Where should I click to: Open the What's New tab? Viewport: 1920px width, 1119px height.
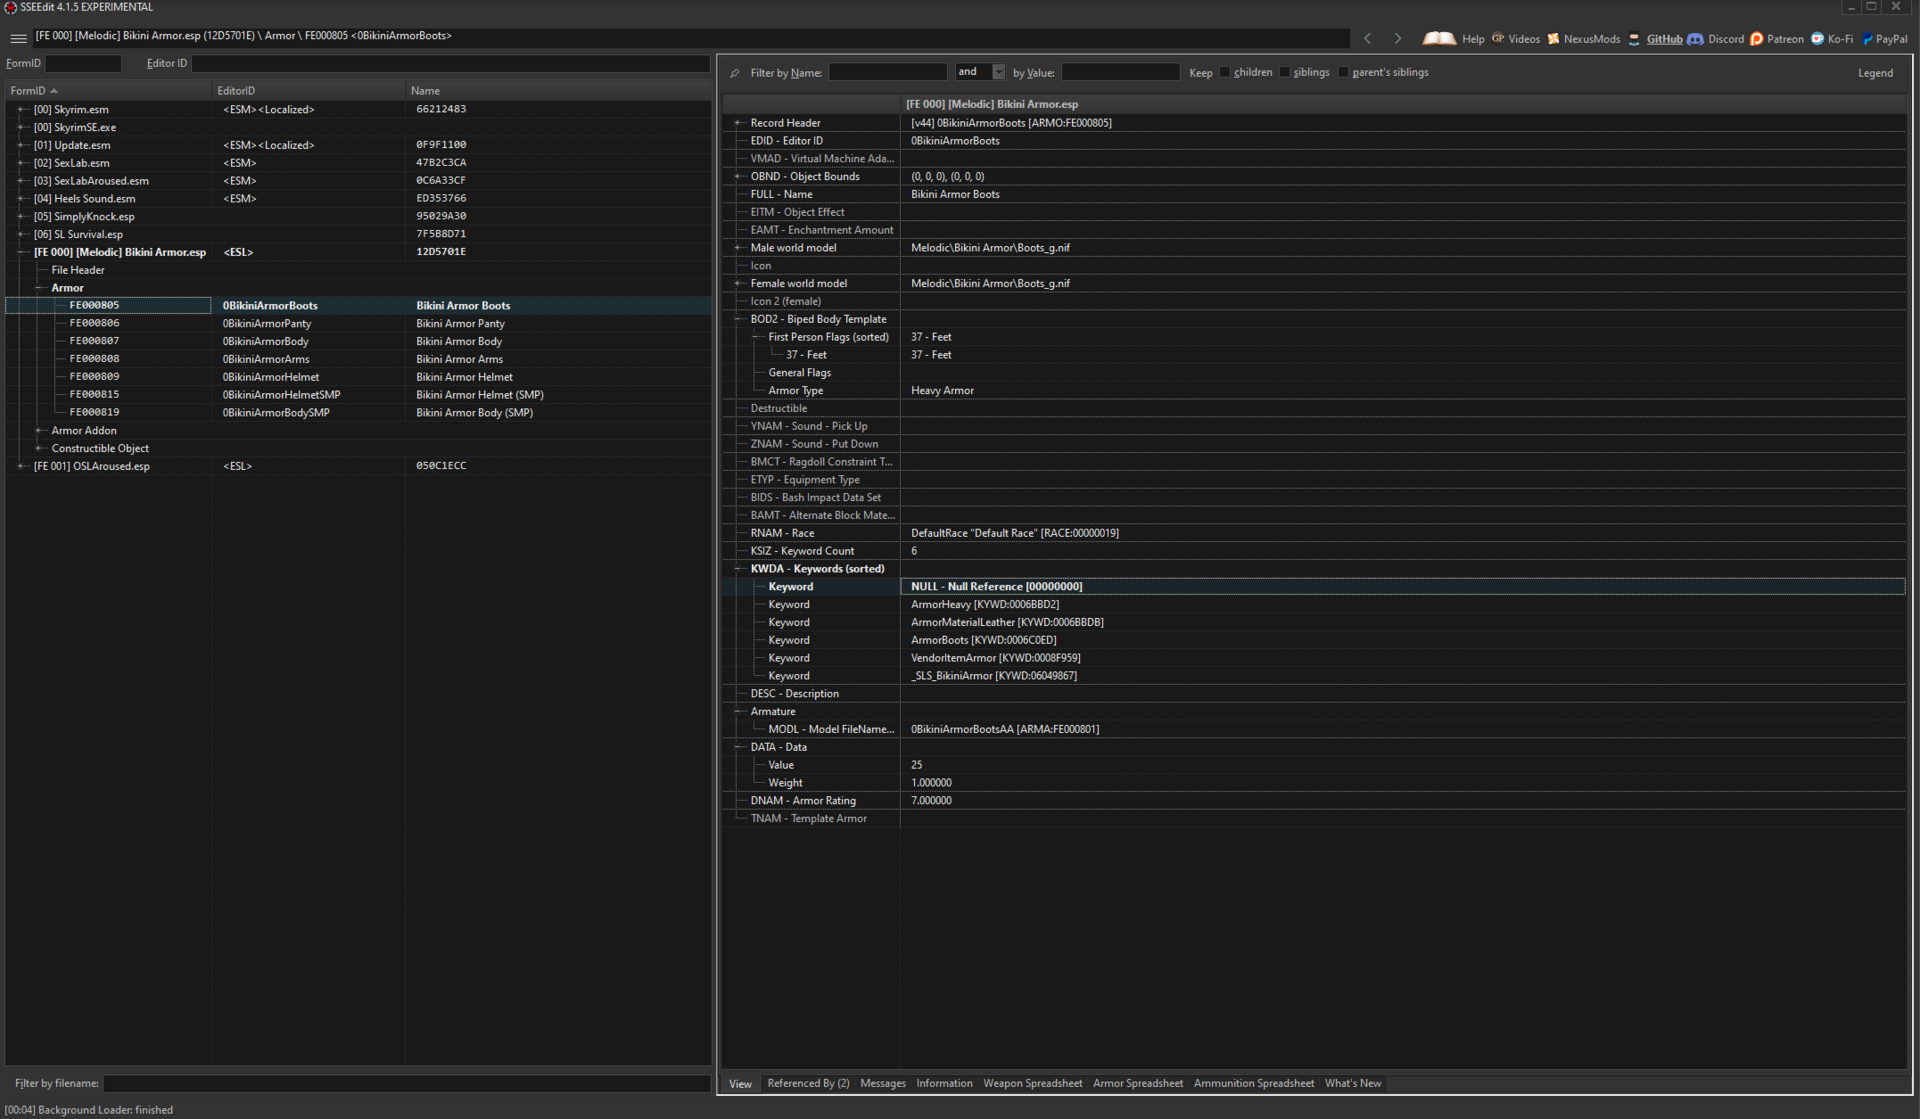coord(1353,1083)
